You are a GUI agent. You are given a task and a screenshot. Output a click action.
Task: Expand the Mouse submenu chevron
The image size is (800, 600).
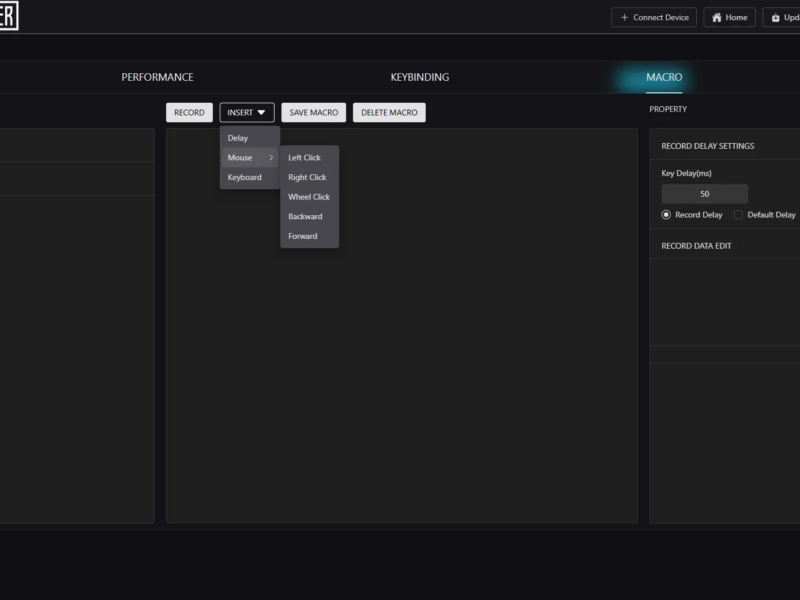click(271, 158)
